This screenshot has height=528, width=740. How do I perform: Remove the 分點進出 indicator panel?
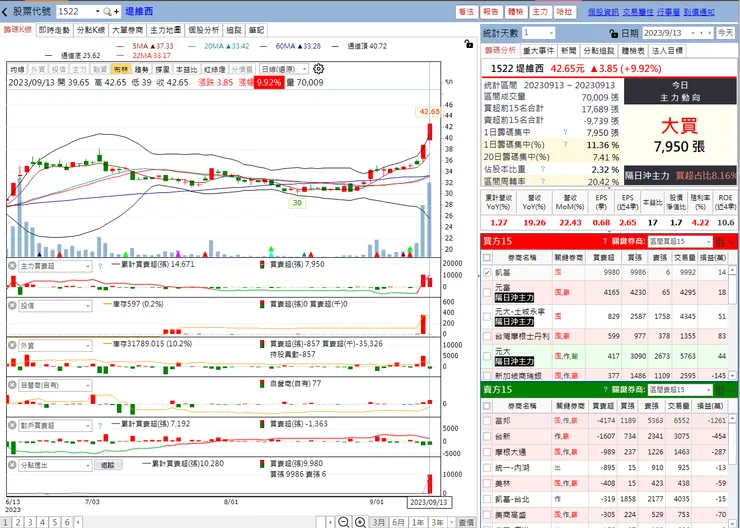click(x=12, y=465)
